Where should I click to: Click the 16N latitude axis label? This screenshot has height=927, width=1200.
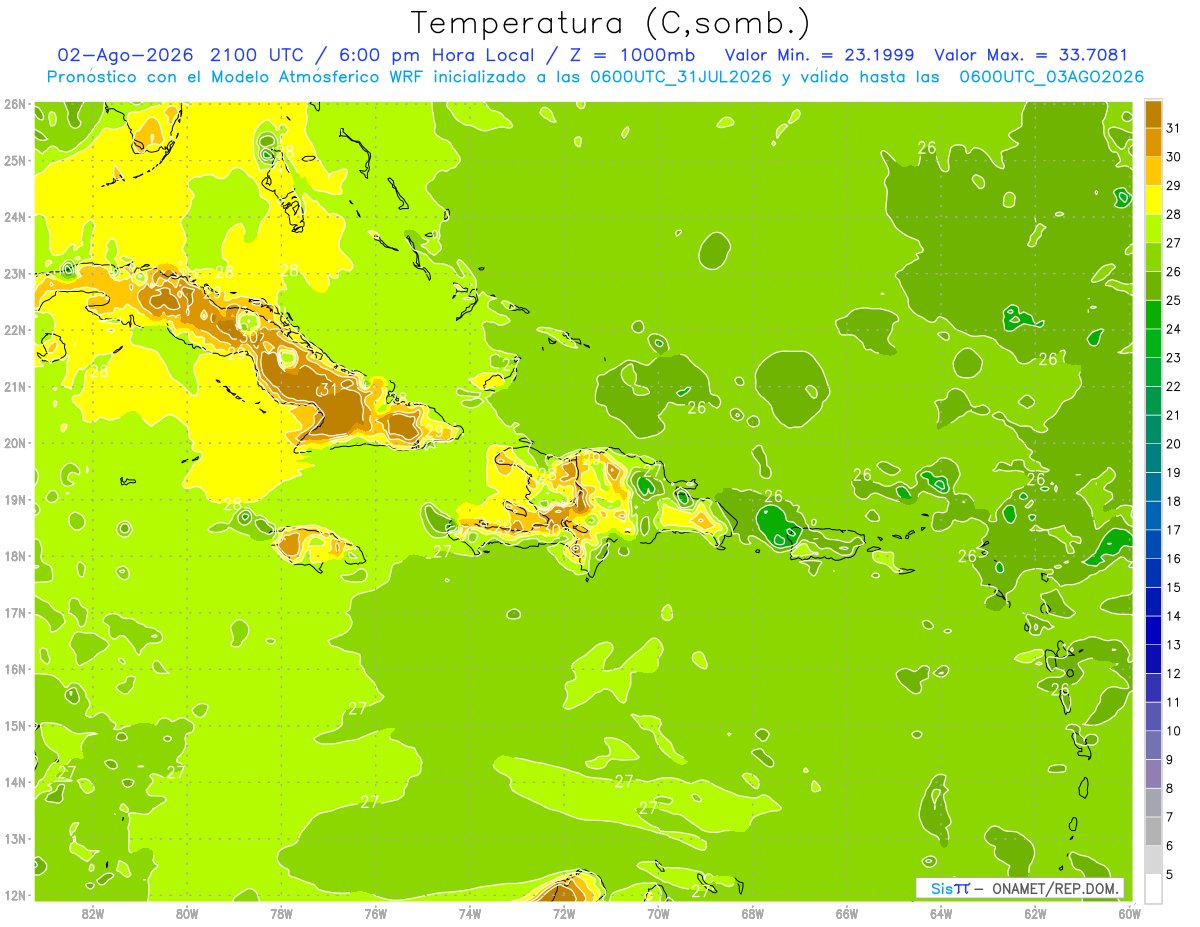(x=15, y=669)
